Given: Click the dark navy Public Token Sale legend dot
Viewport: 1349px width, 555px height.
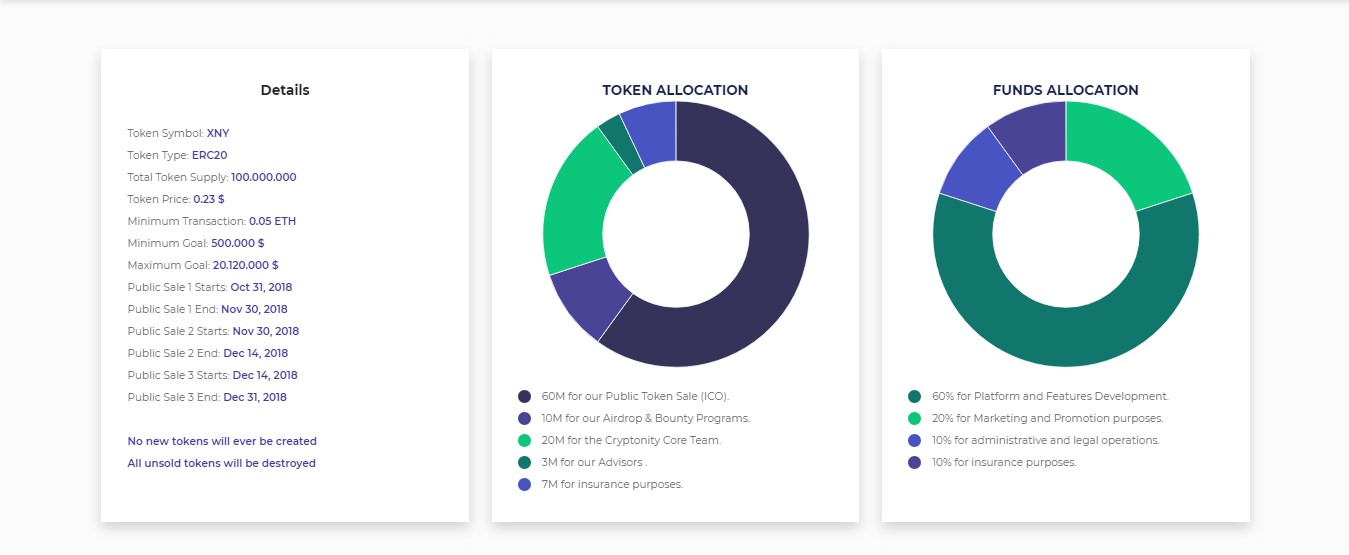Looking at the screenshot, I should (524, 396).
